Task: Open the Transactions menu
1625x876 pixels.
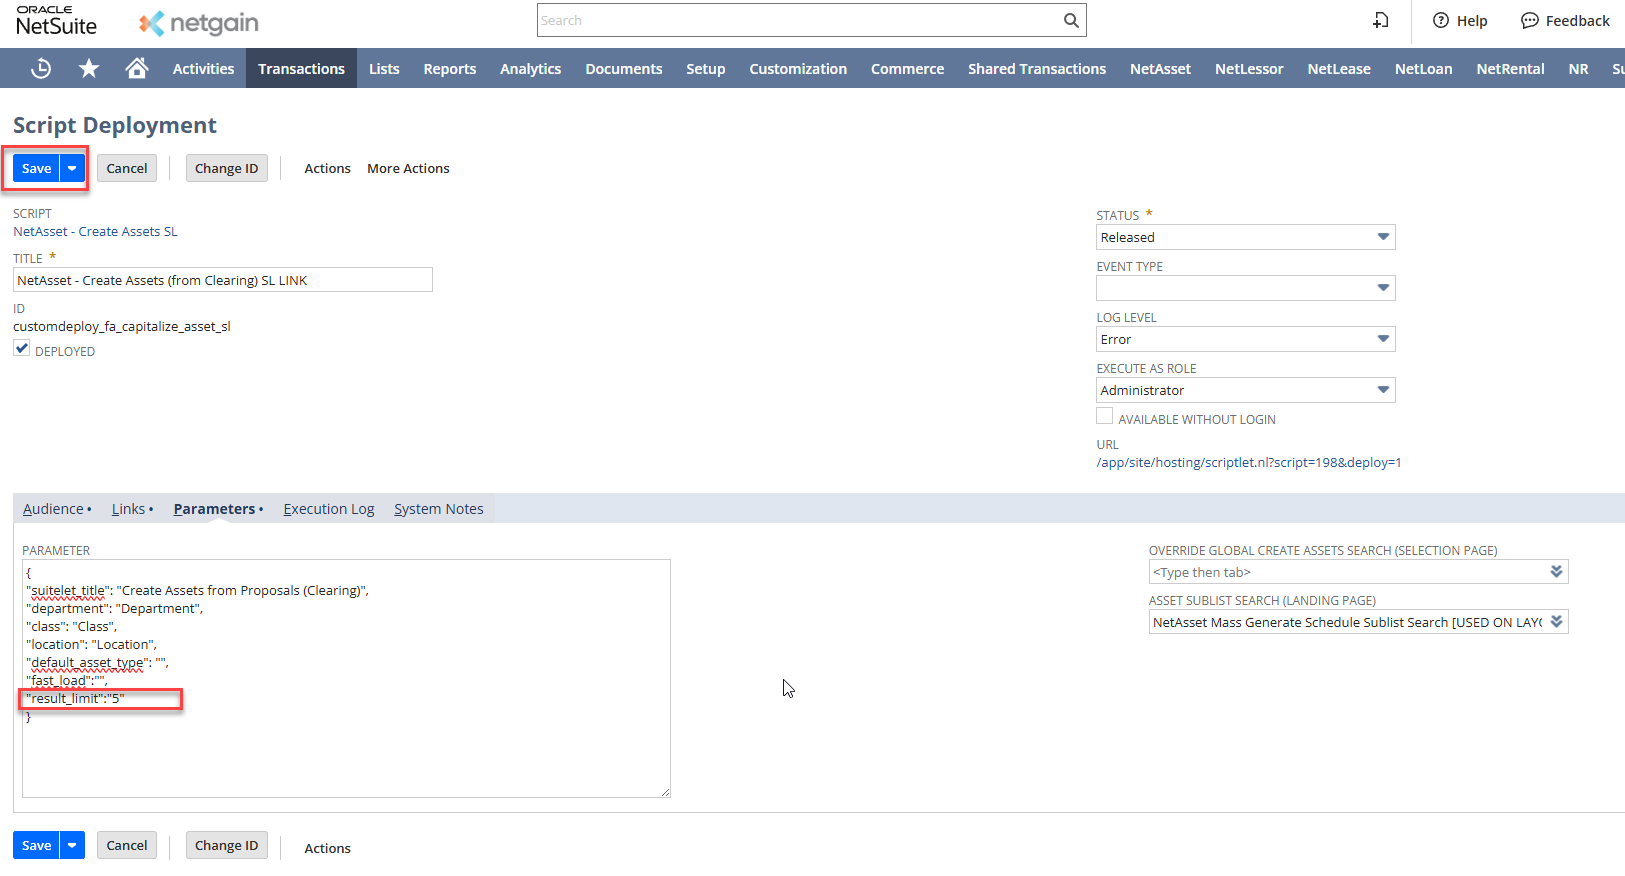Action: click(301, 68)
